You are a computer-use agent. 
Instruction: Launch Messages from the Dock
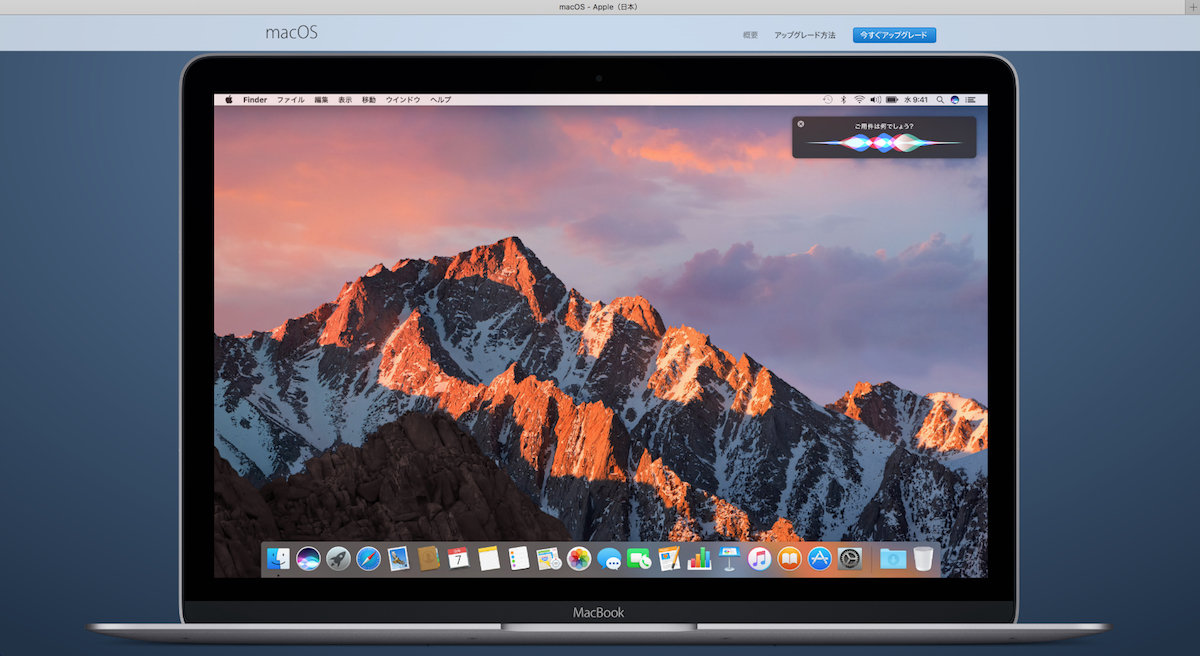608,559
